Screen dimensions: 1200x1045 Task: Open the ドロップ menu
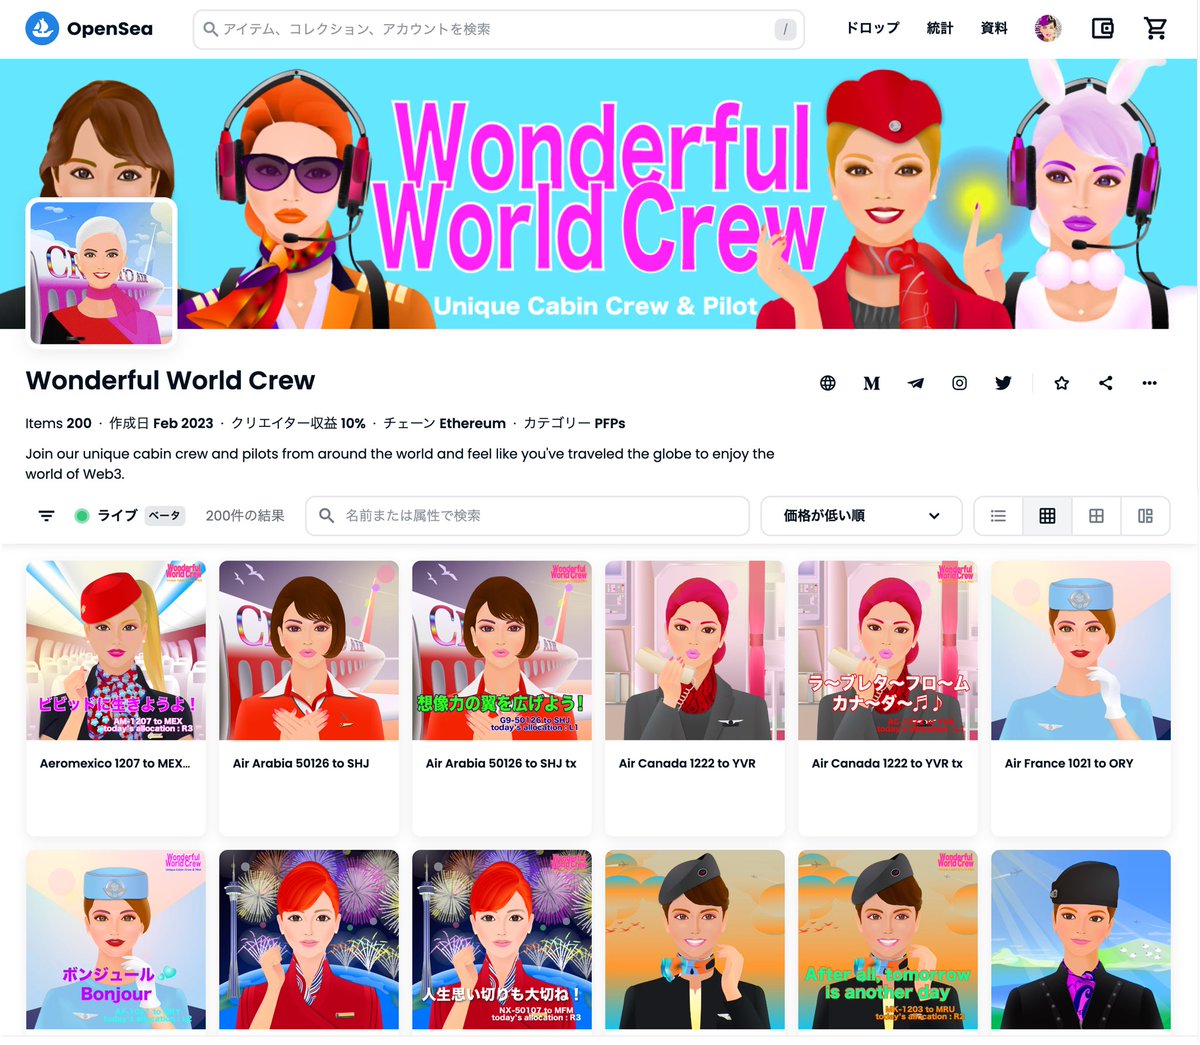(873, 28)
